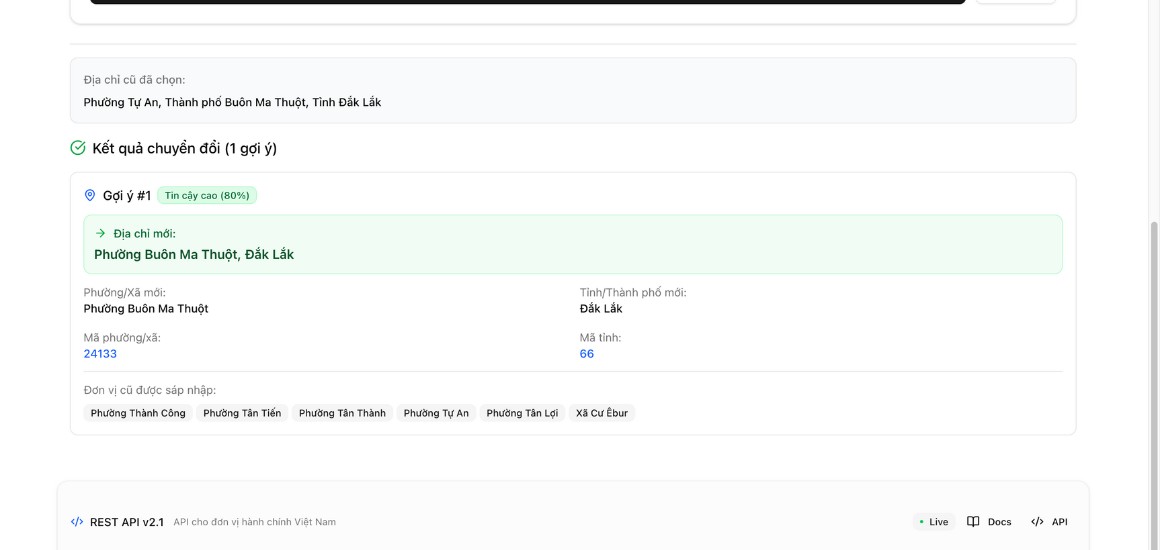This screenshot has height=550, width=1160.
Task: Select the Phường Tân Tiến chip
Action: point(242,413)
